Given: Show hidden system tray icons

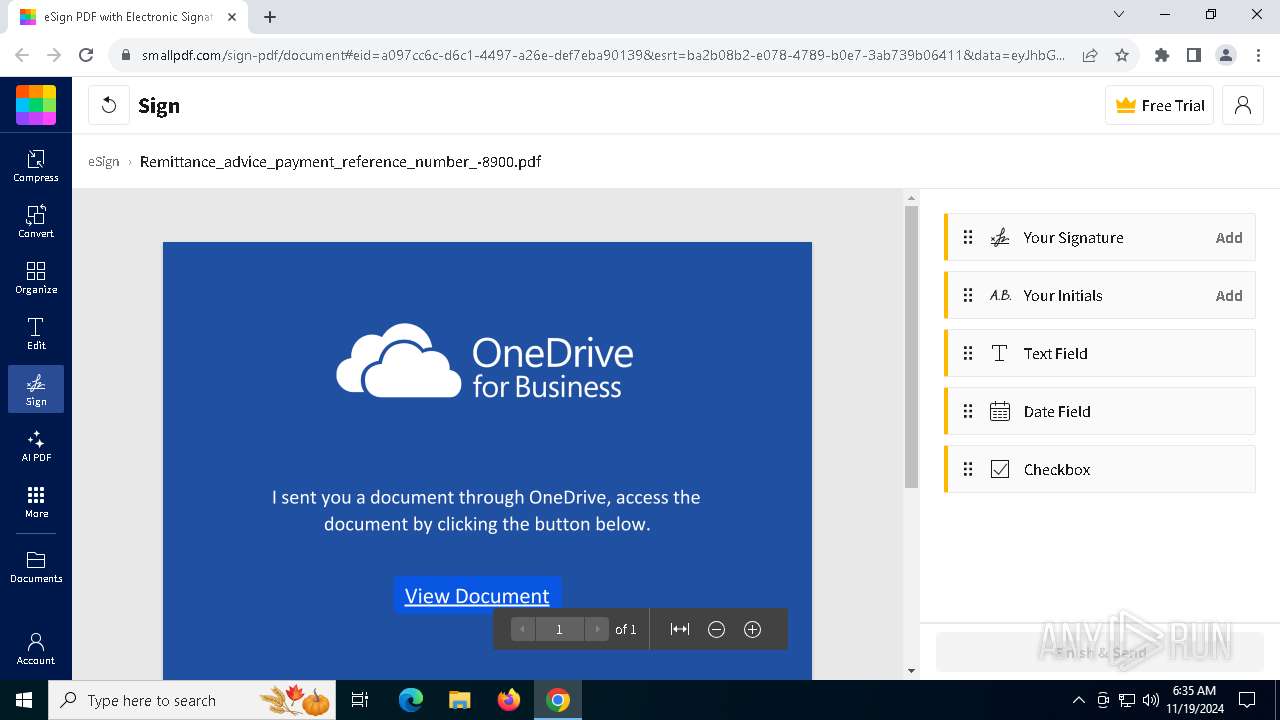Looking at the screenshot, I should point(1078,700).
